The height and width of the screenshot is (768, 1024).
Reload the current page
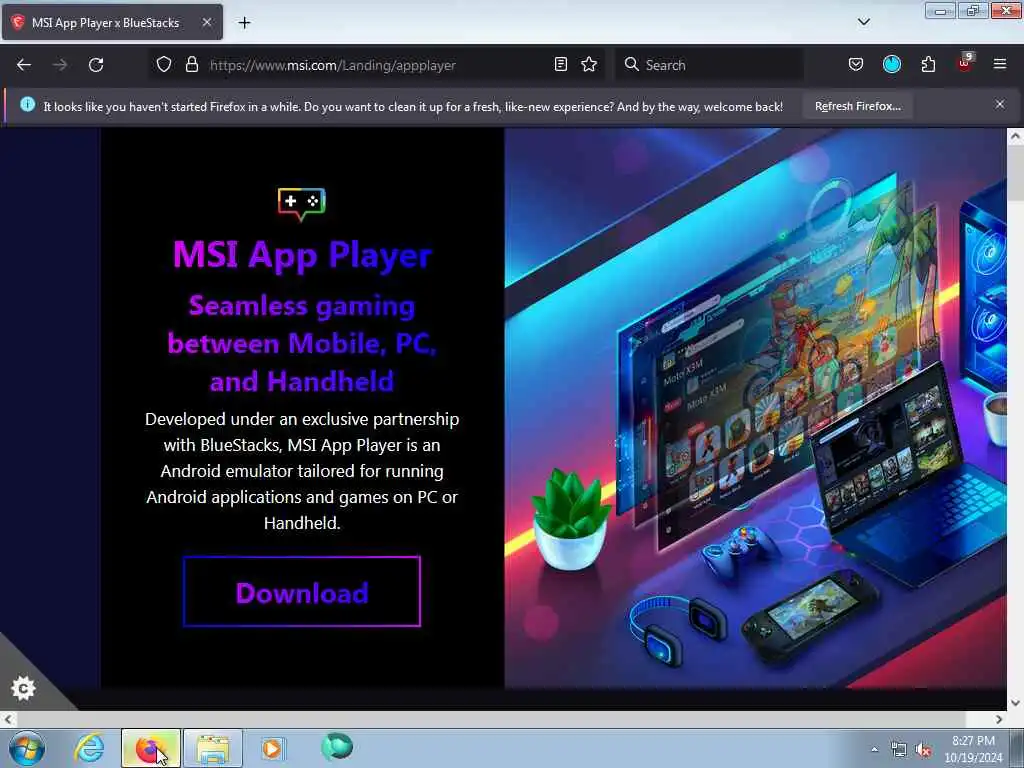tap(96, 65)
